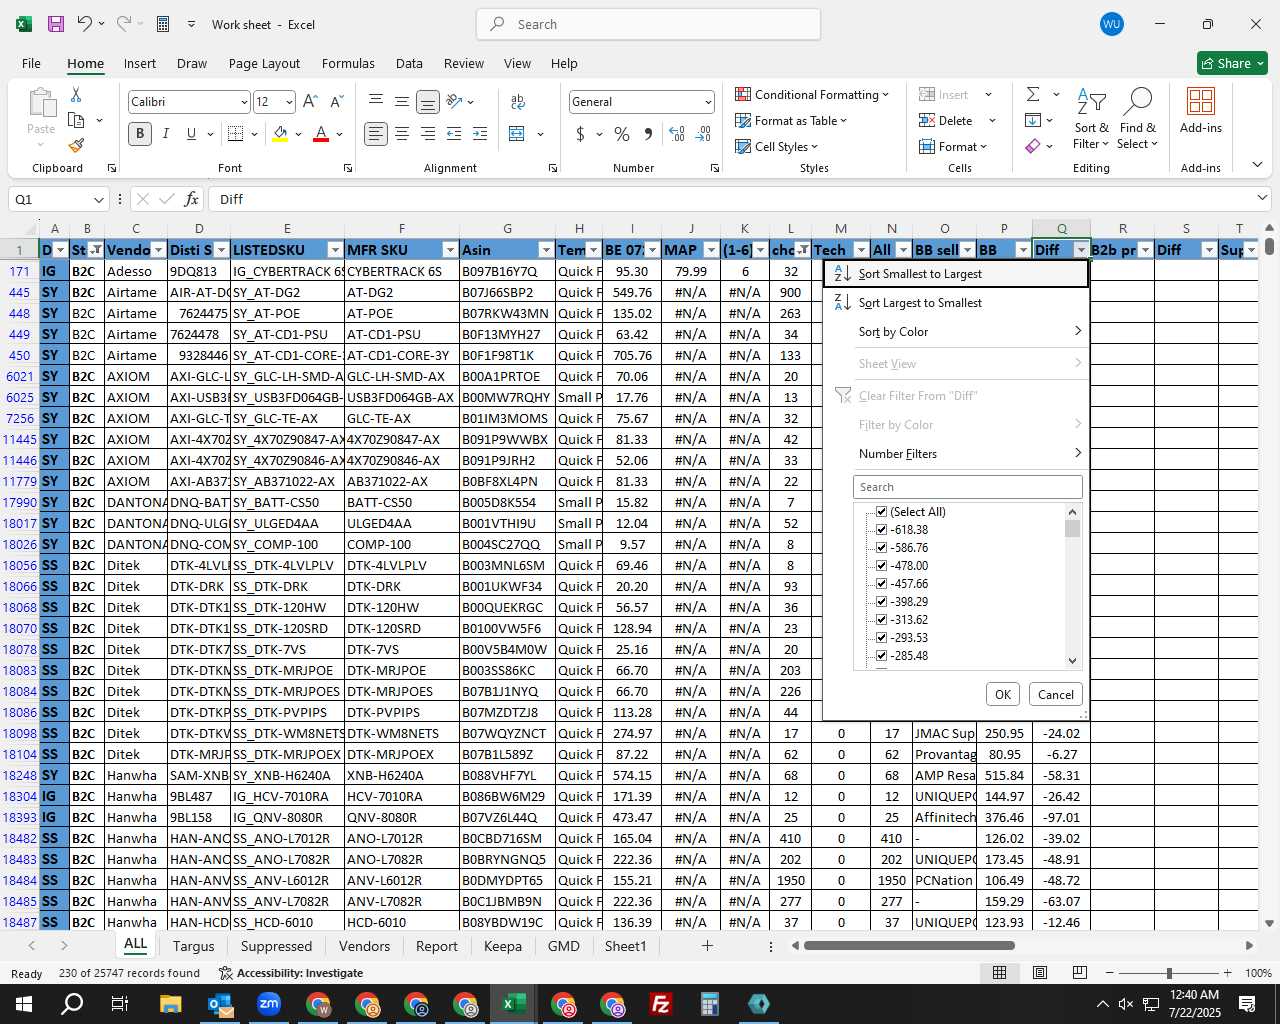The width and height of the screenshot is (1280, 1024).
Task: Switch to Page Break Preview view
Action: 1079,973
